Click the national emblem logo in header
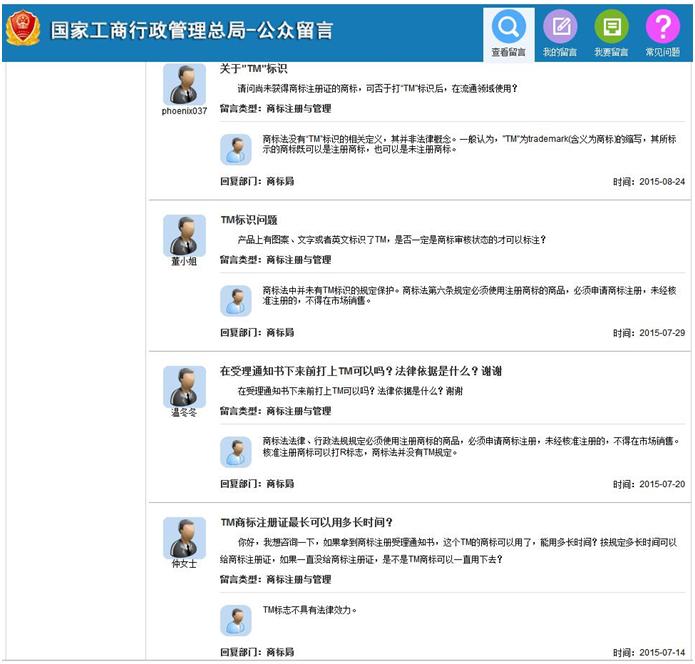This screenshot has height=664, width=695. click(23, 29)
